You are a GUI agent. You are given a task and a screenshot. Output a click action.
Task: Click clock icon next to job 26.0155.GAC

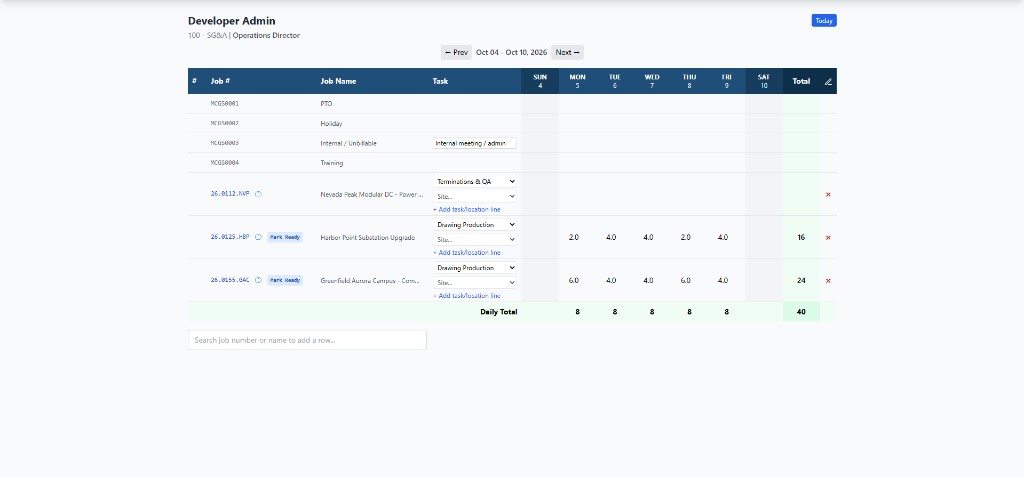tap(258, 280)
